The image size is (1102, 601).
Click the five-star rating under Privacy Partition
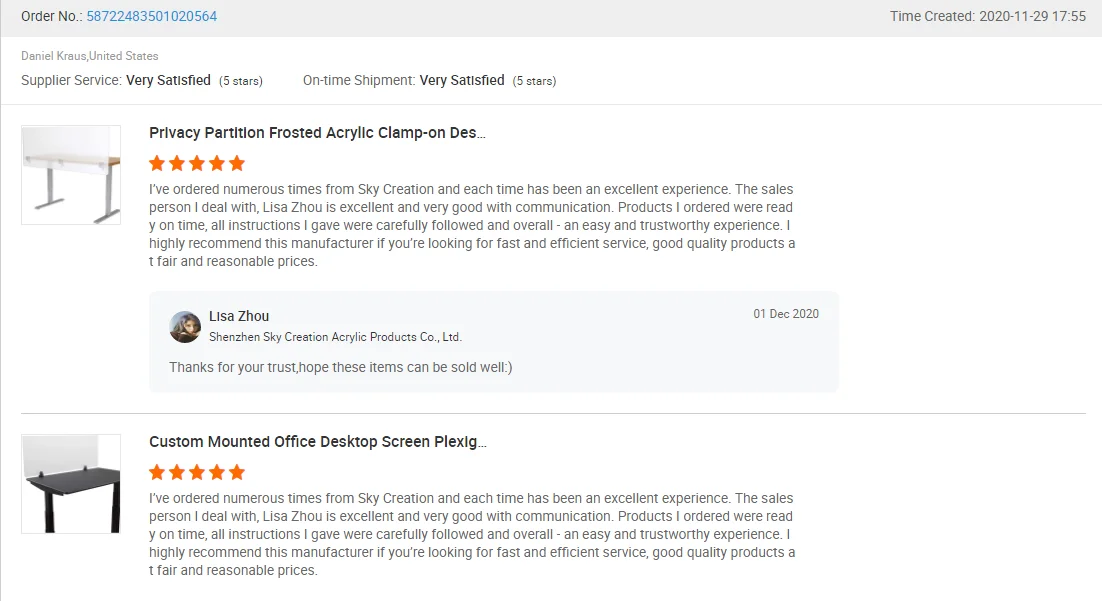(x=197, y=163)
